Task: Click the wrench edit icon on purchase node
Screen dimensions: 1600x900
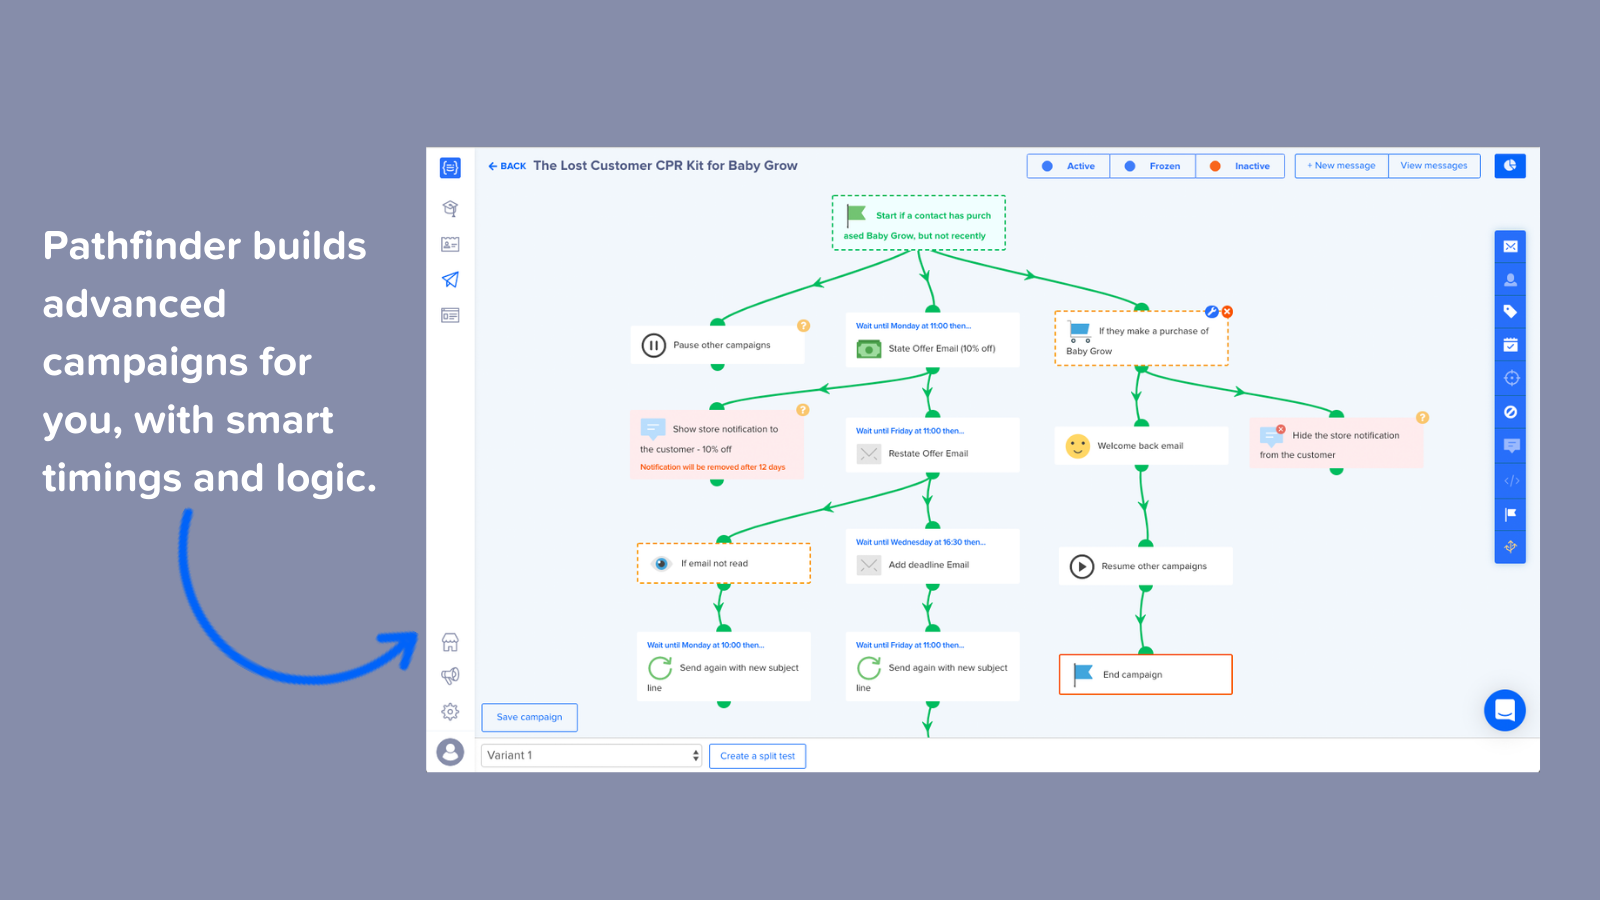Action: click(x=1211, y=312)
